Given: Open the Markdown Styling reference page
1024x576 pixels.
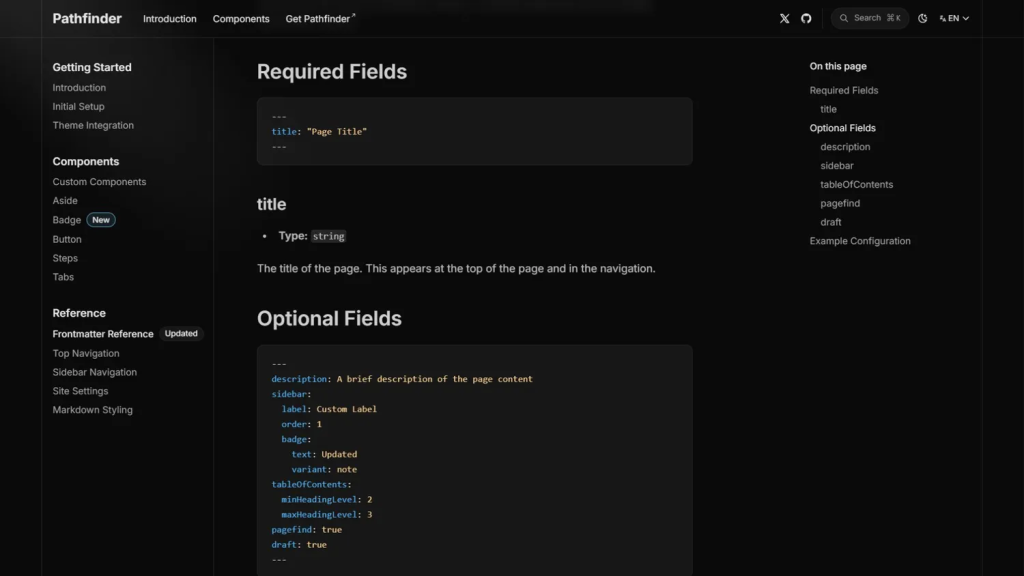Looking at the screenshot, I should click(x=92, y=409).
